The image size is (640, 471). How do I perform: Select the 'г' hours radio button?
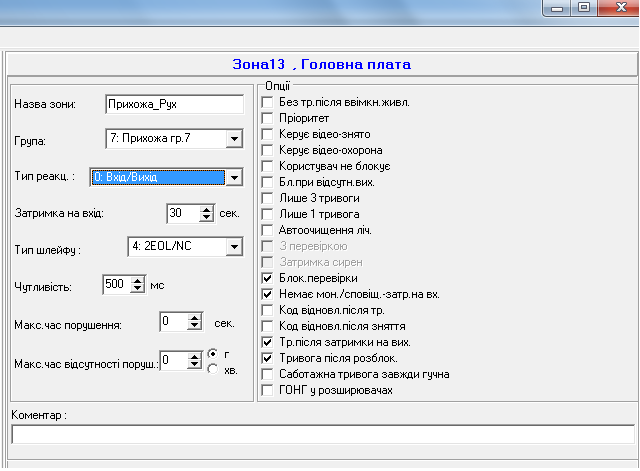click(212, 354)
